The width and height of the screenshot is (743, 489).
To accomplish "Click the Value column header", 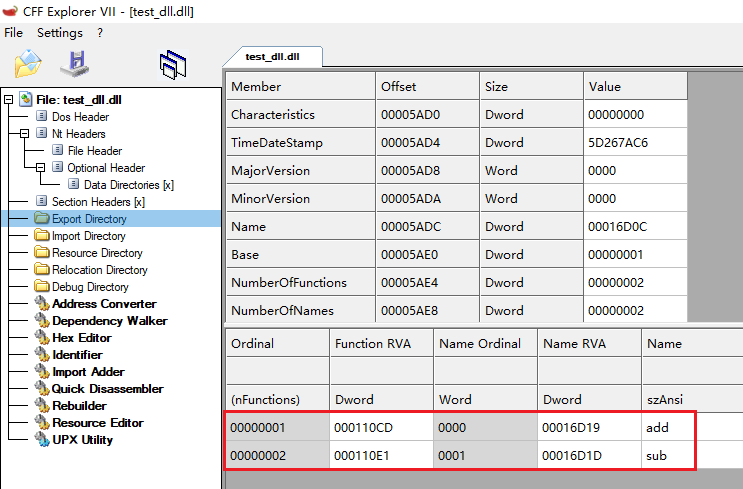I will (x=635, y=86).
